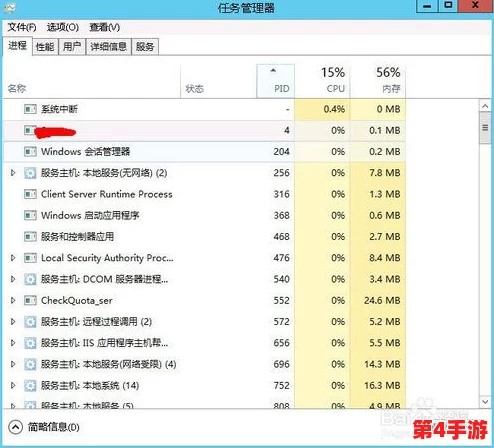Click the Task Manager title bar icon
Screen dimensions: 494x448
pos(10,8)
